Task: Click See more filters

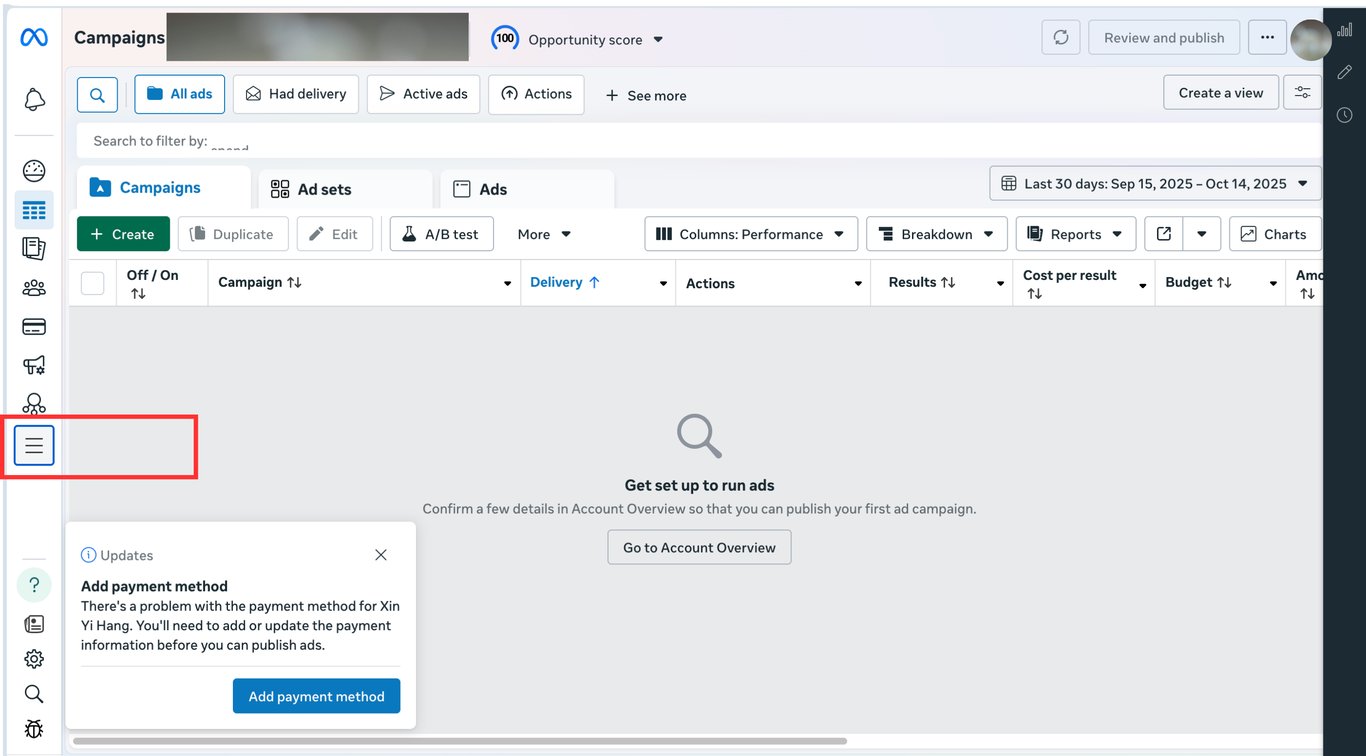Action: (646, 96)
